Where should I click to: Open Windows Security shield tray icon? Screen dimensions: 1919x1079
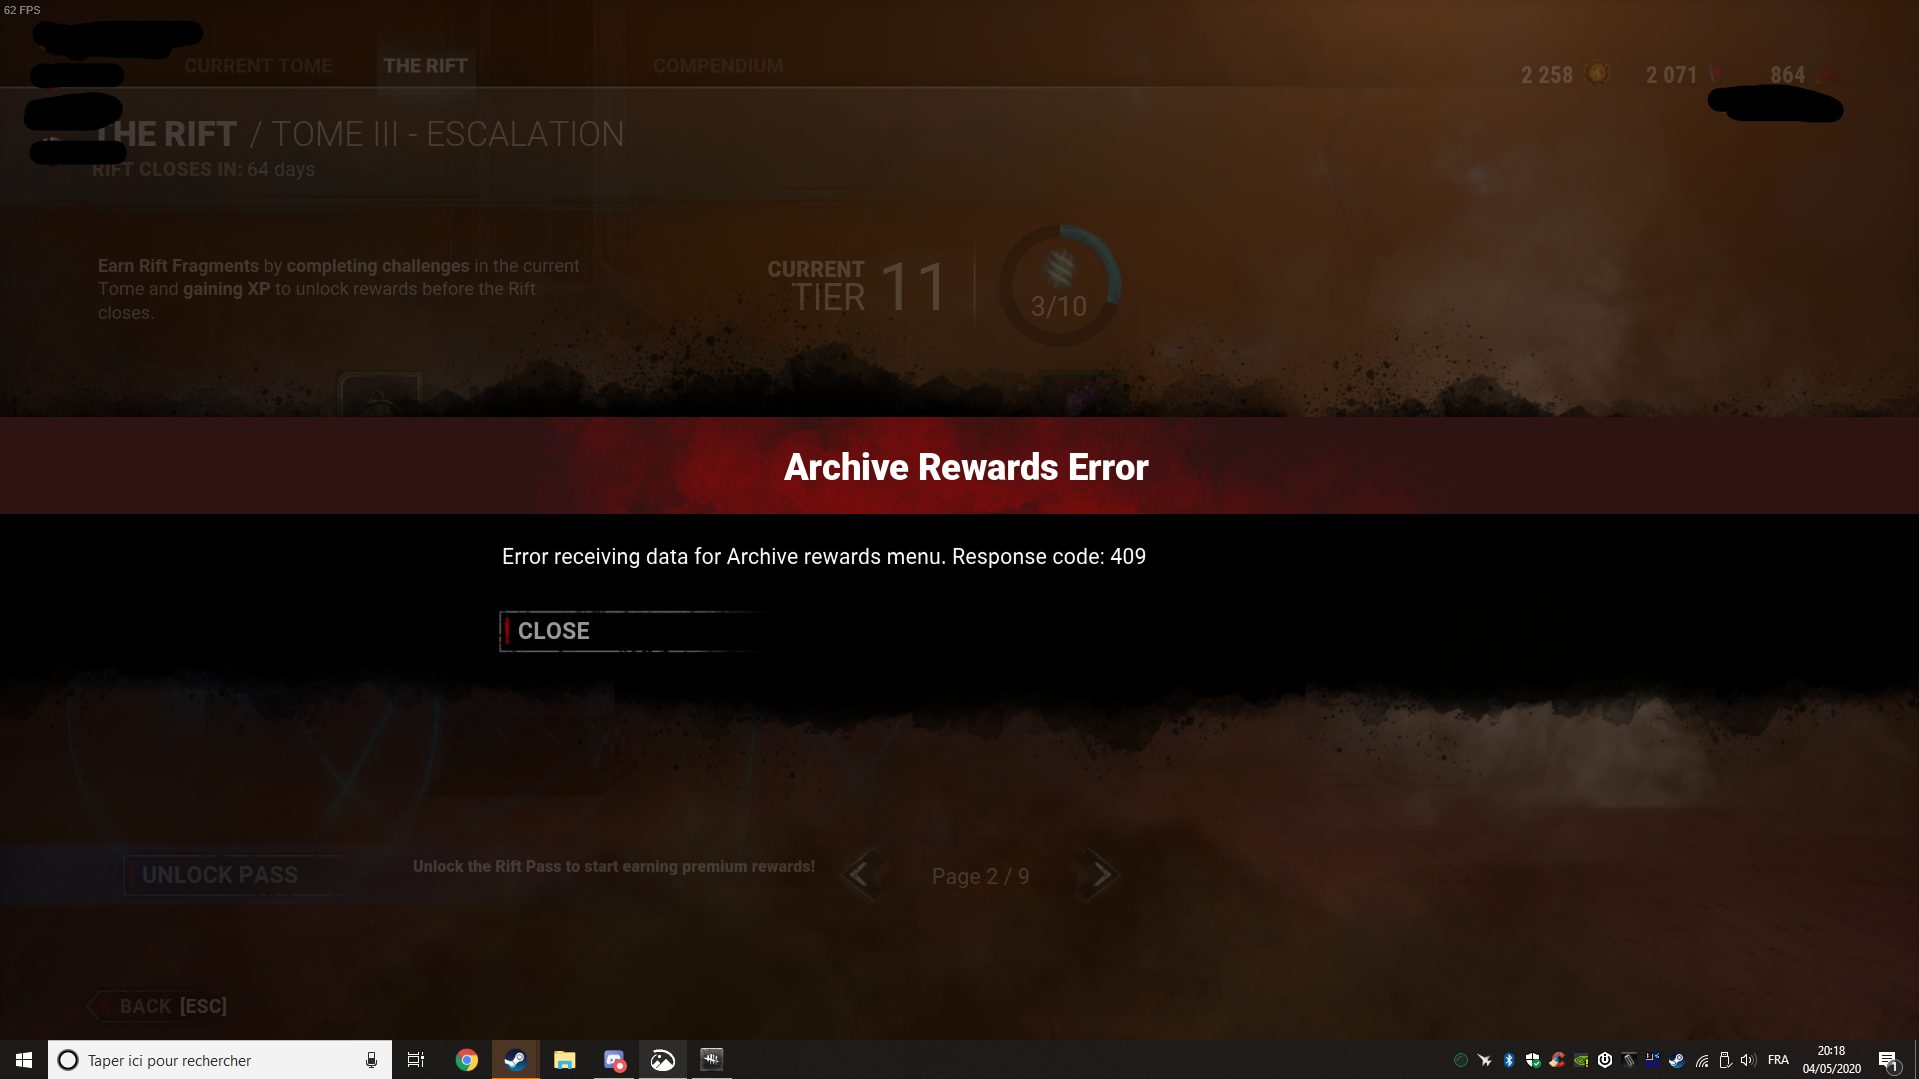1533,1060
